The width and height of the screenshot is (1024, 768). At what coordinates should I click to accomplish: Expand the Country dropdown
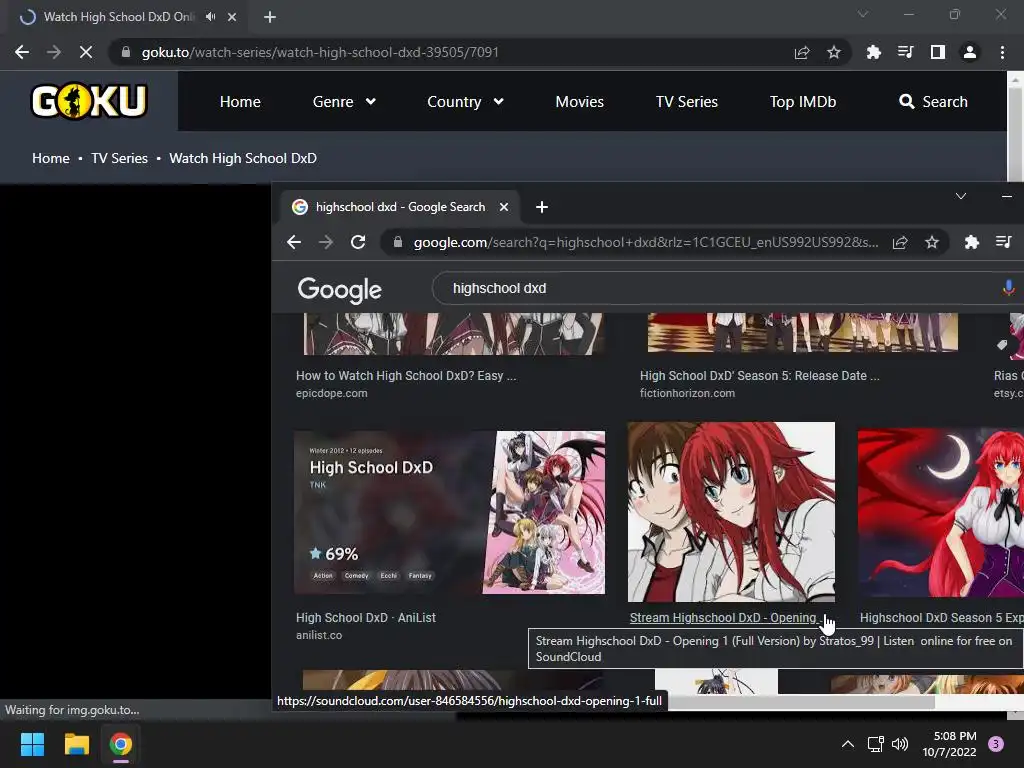click(x=466, y=101)
